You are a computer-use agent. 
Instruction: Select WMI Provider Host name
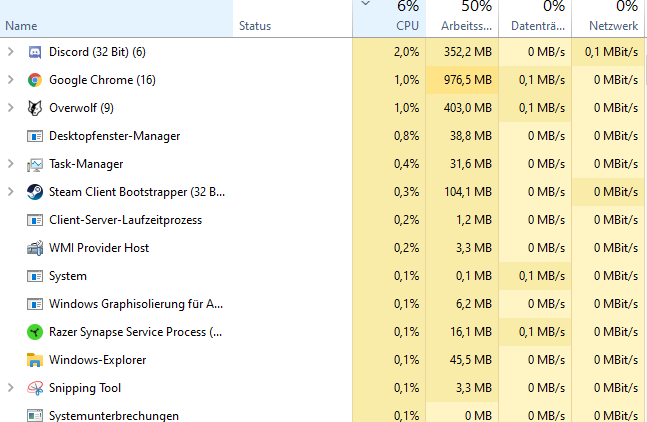99,248
